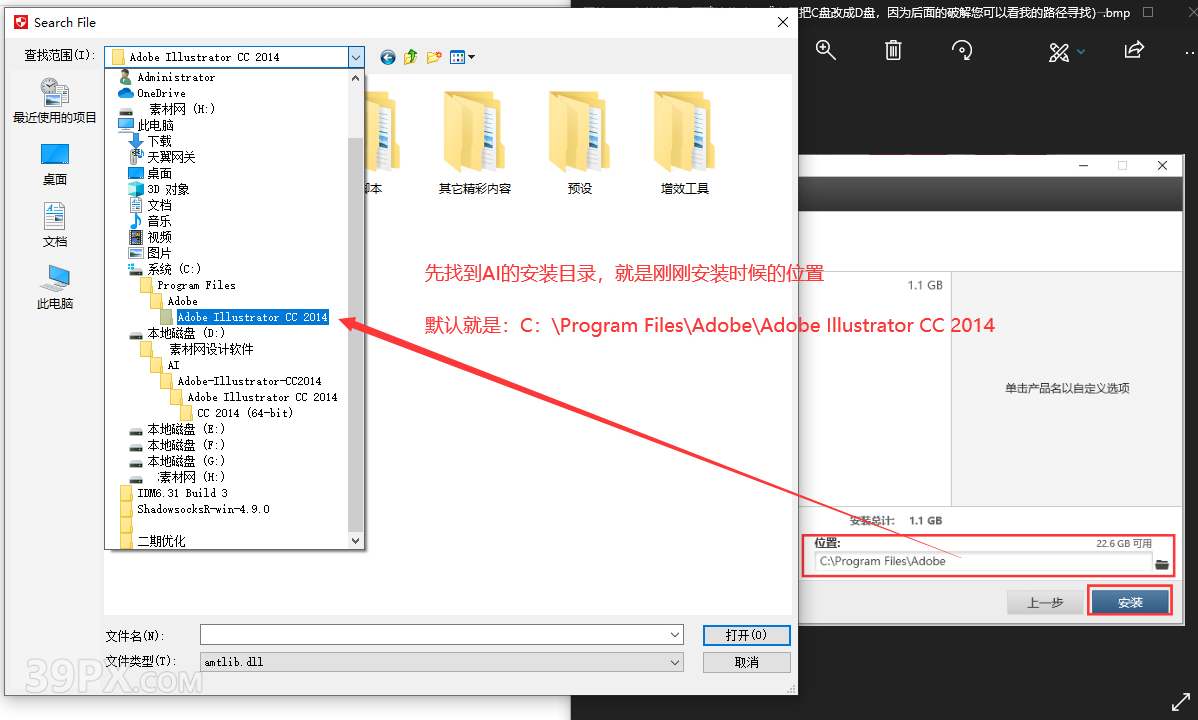The height and width of the screenshot is (720, 1198).
Task: Open the 查找范围 dropdown
Action: tap(355, 57)
